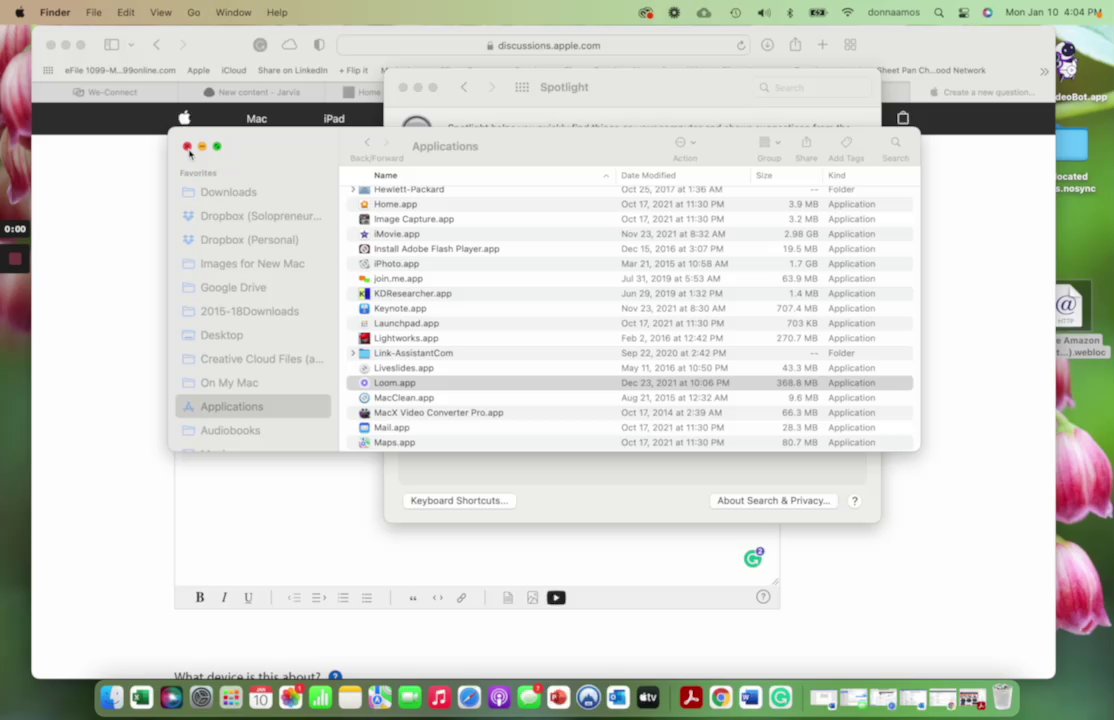Open the Safari sidebar toggle button
Screen dimensions: 1114x720
[112, 45]
